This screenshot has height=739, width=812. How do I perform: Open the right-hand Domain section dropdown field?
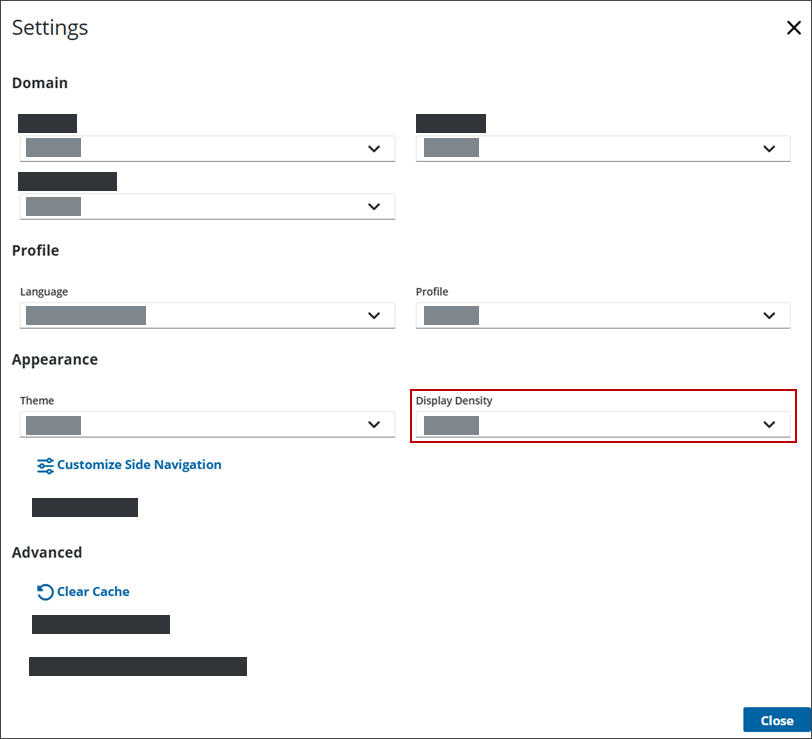(602, 149)
